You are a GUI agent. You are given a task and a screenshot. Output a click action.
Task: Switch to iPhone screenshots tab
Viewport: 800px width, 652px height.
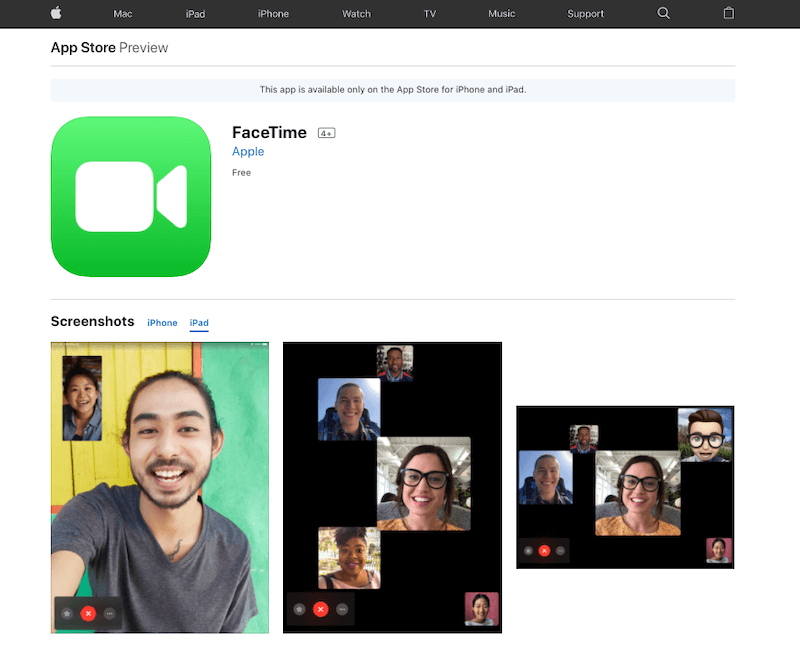coord(162,323)
